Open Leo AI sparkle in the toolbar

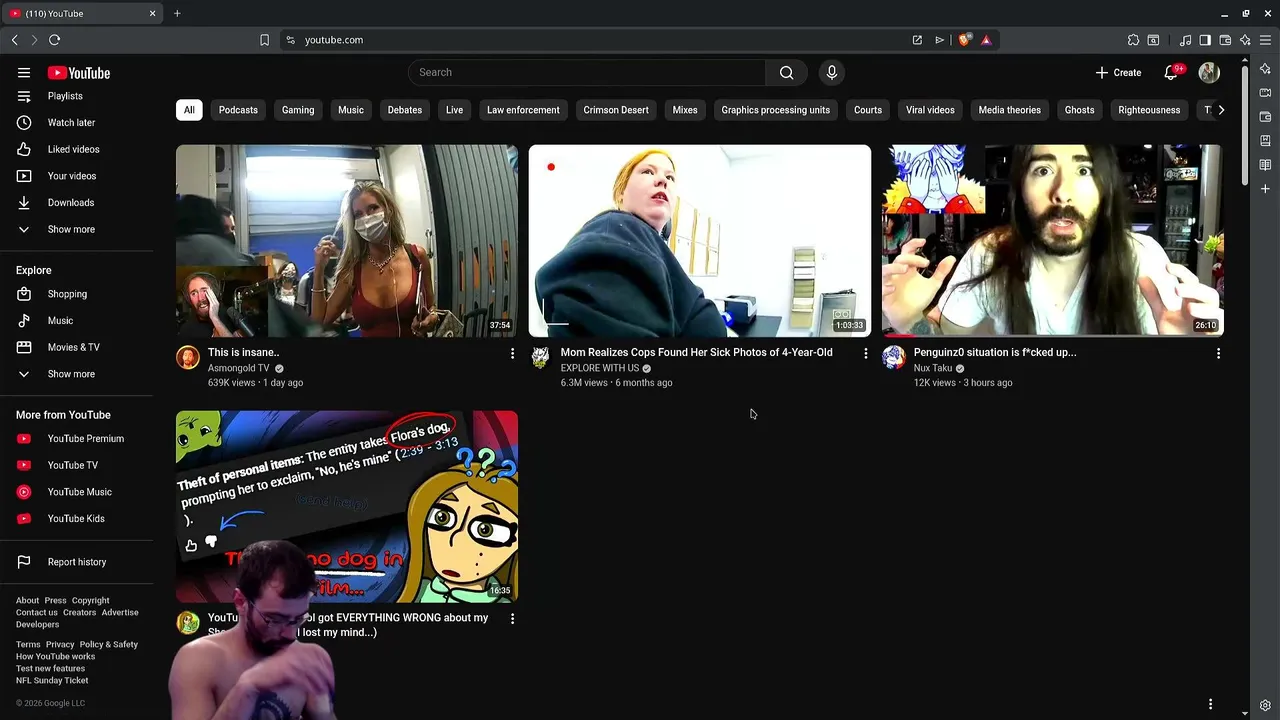click(x=1245, y=40)
